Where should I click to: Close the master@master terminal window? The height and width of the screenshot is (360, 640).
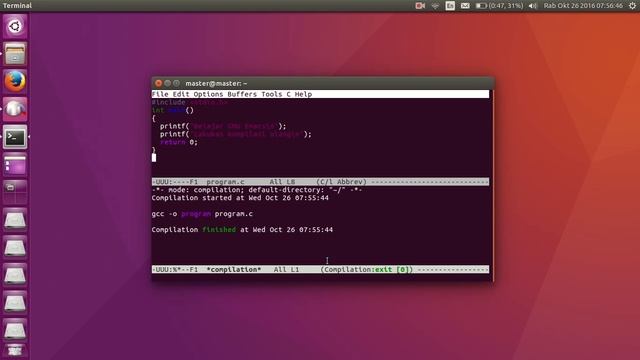[x=158, y=83]
